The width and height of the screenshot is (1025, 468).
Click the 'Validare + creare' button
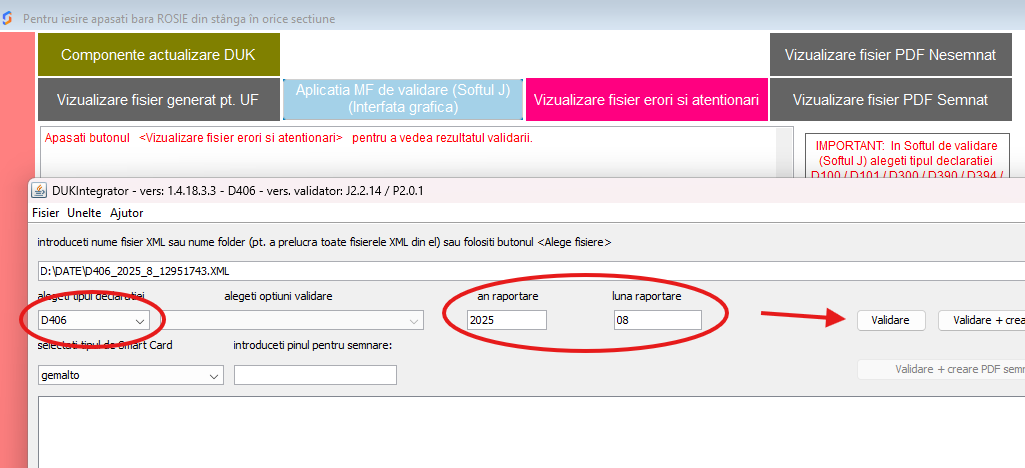click(x=982, y=320)
